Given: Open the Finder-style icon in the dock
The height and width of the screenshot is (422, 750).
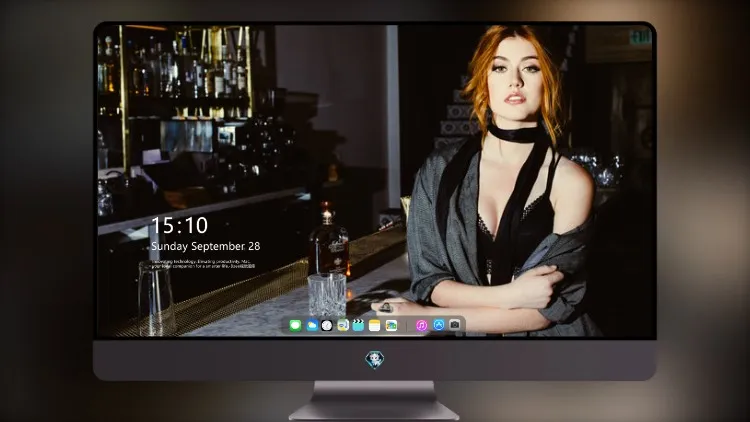Looking at the screenshot, I should (342, 325).
